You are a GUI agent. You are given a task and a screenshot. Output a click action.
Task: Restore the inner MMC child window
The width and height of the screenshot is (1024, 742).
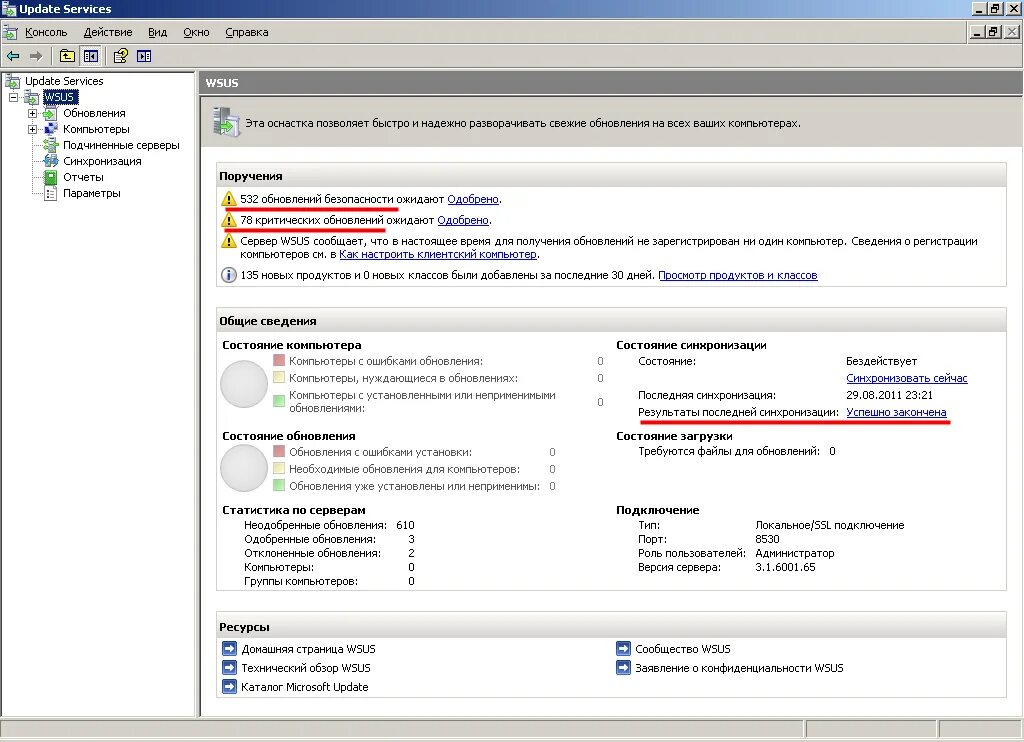(x=993, y=31)
